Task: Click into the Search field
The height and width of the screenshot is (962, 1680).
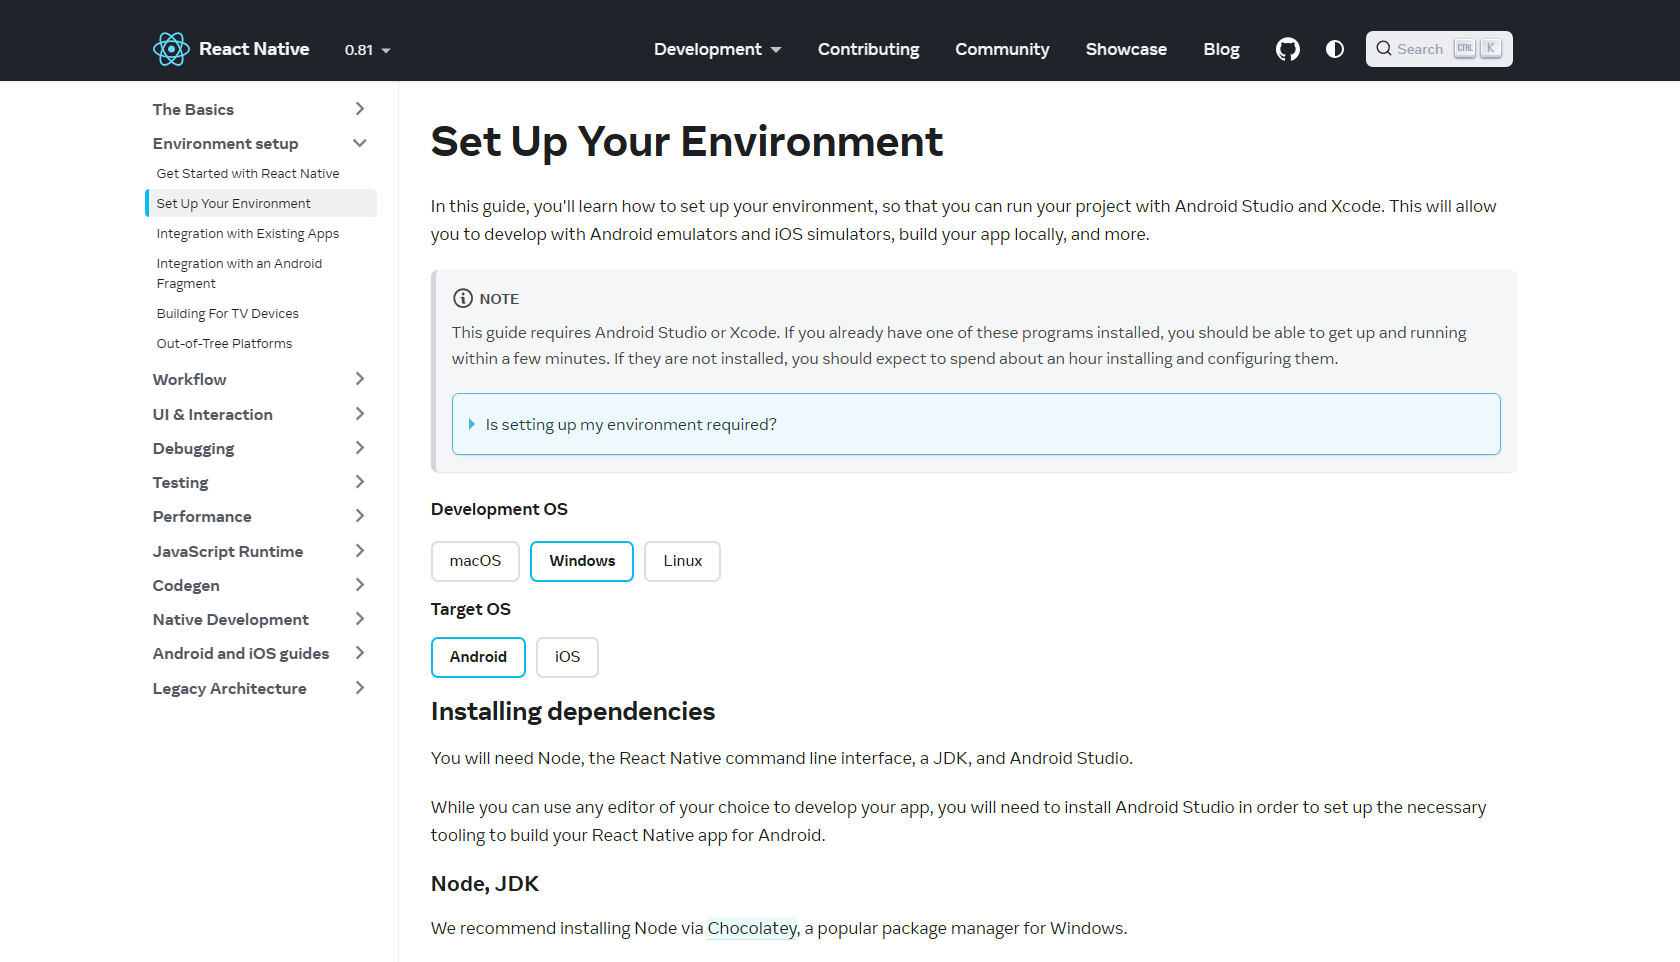Action: click(1420, 49)
